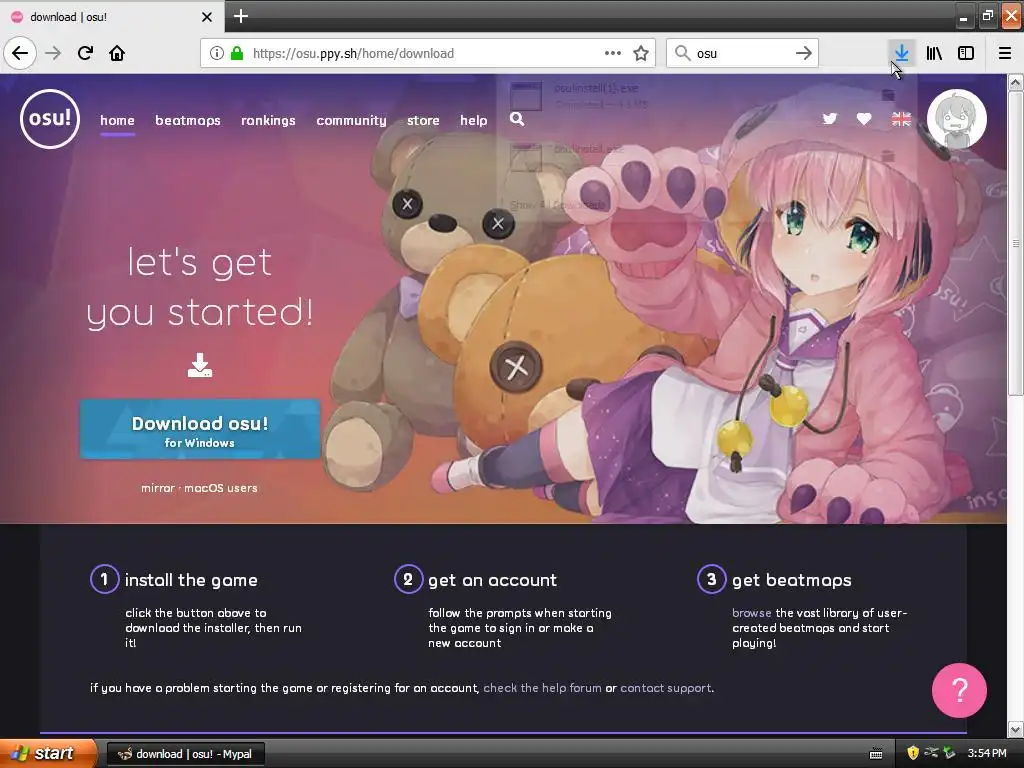The height and width of the screenshot is (768, 1024).
Task: Open the user avatar profile
Action: click(x=957, y=119)
